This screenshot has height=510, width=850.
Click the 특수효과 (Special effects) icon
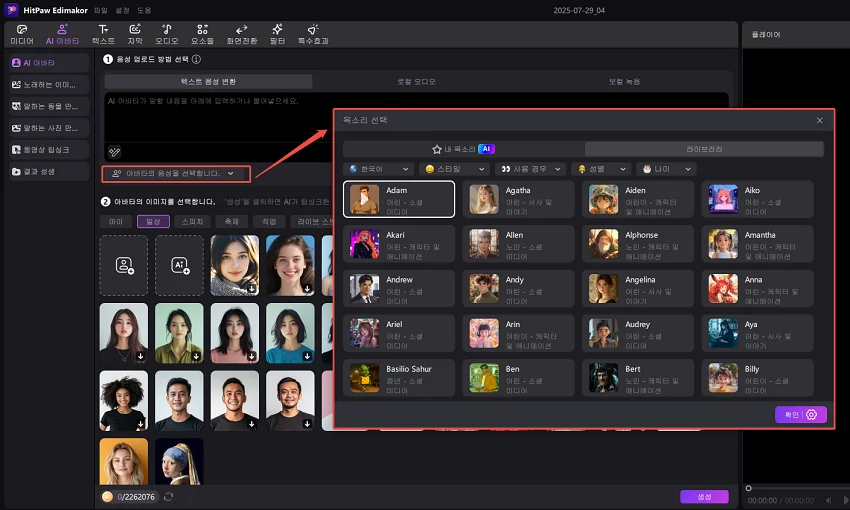click(313, 34)
